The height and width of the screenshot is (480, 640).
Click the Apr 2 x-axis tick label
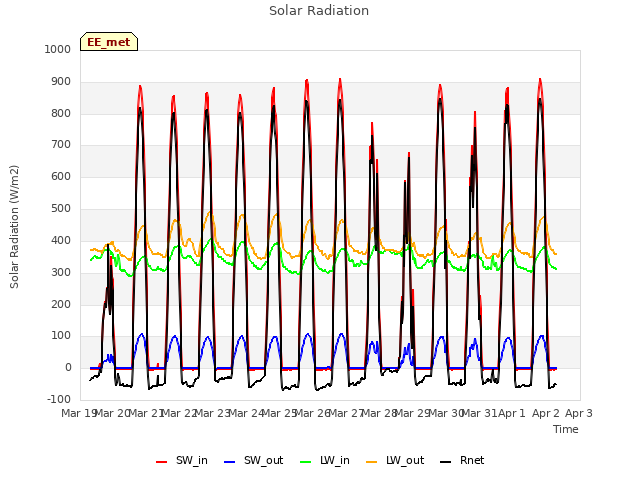(546, 413)
